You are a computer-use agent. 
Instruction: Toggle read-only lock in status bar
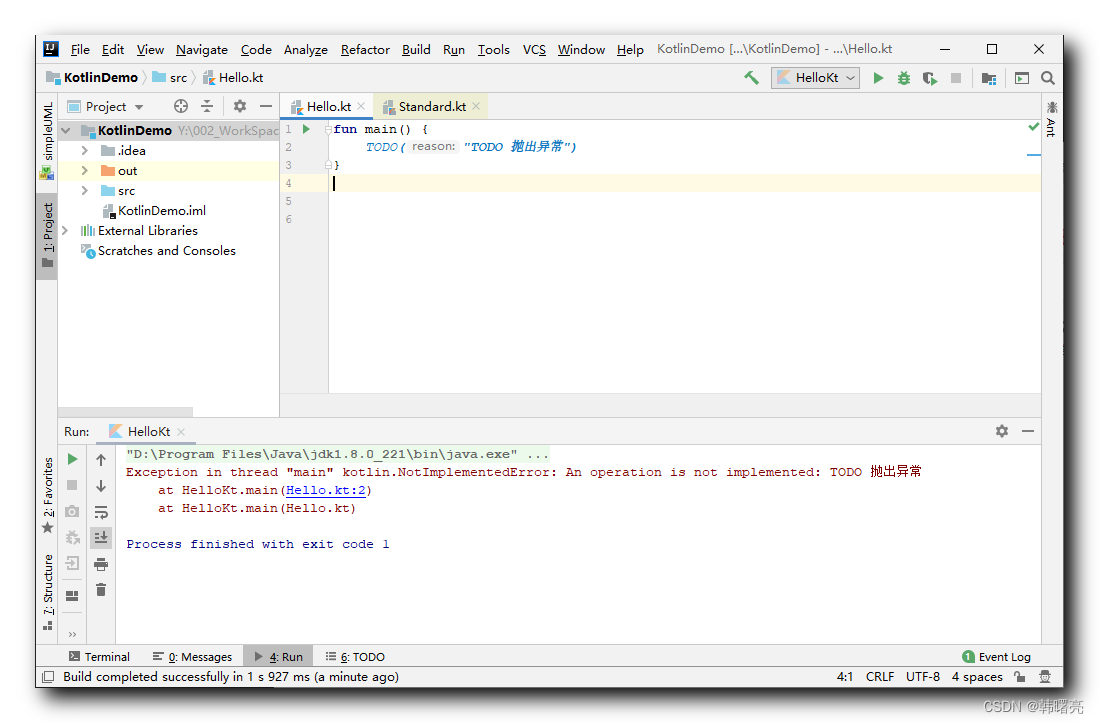(1020, 676)
